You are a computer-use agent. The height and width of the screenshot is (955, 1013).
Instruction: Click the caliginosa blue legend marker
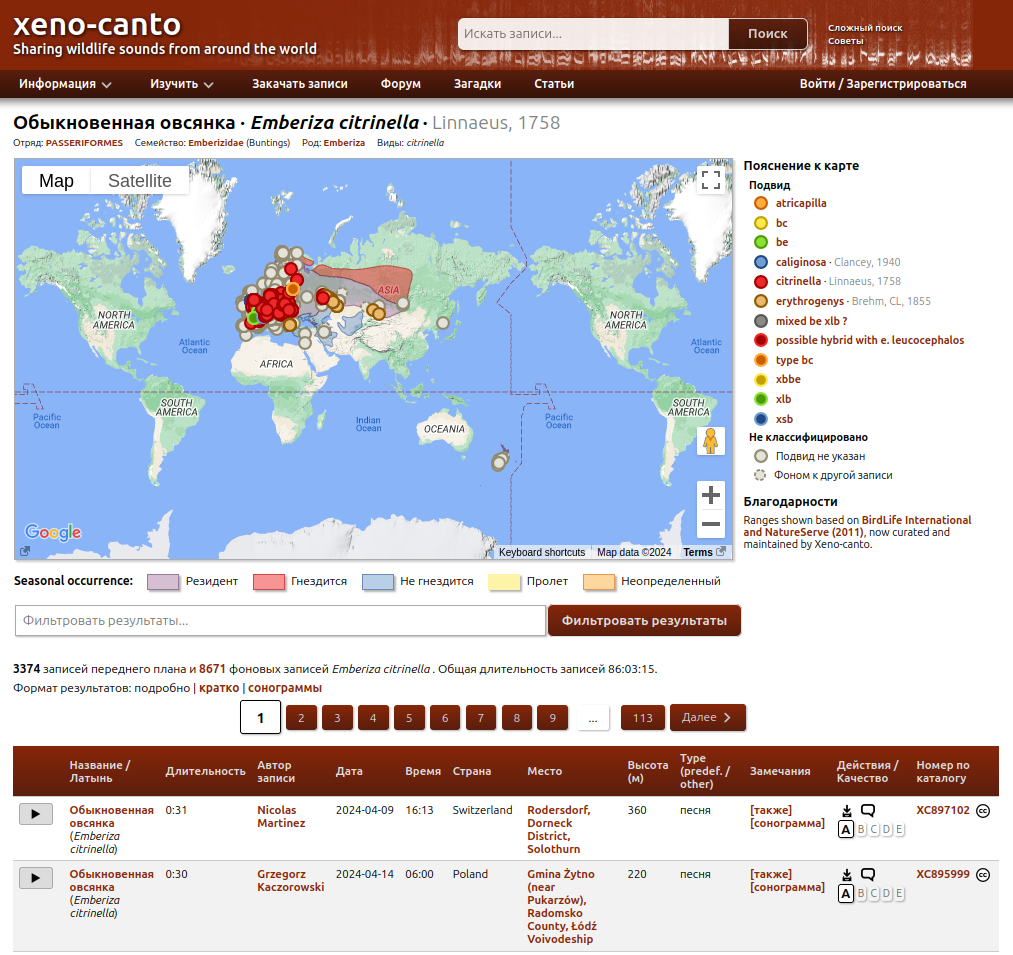[x=761, y=262]
